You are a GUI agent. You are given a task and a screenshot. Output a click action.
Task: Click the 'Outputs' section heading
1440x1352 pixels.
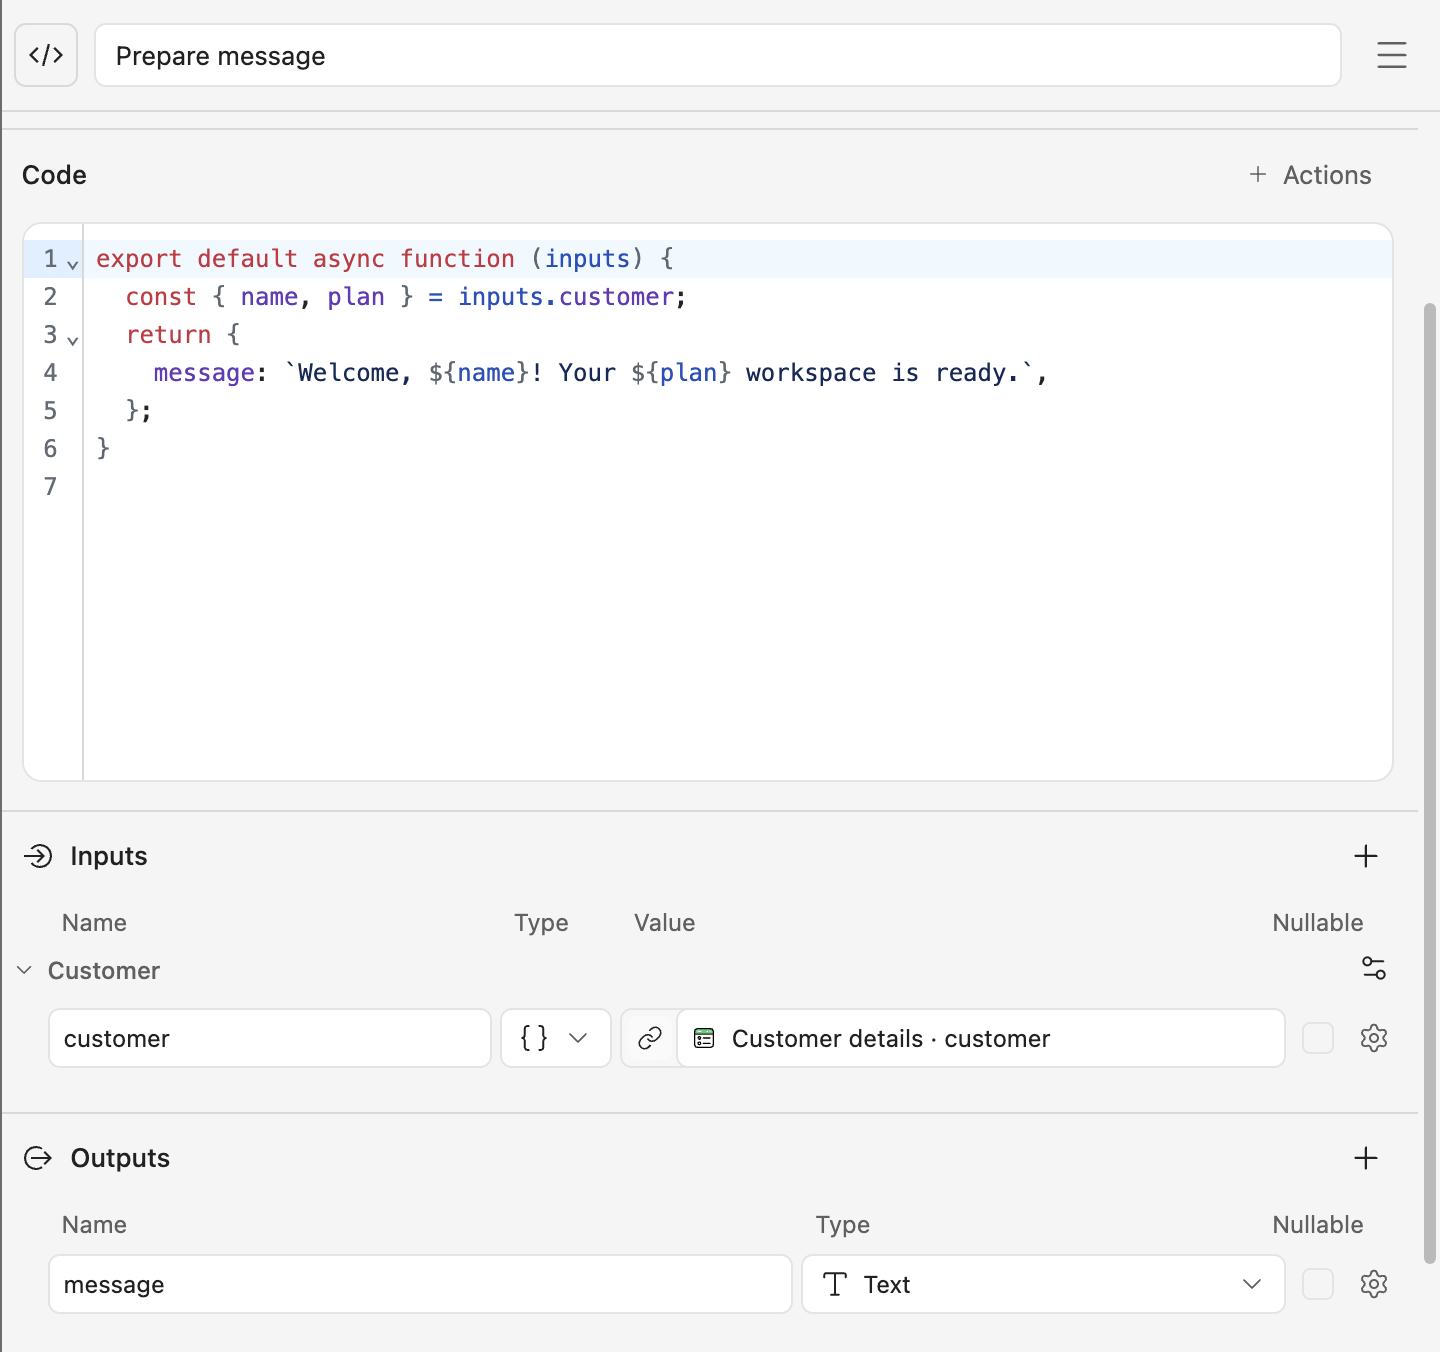(x=120, y=1158)
